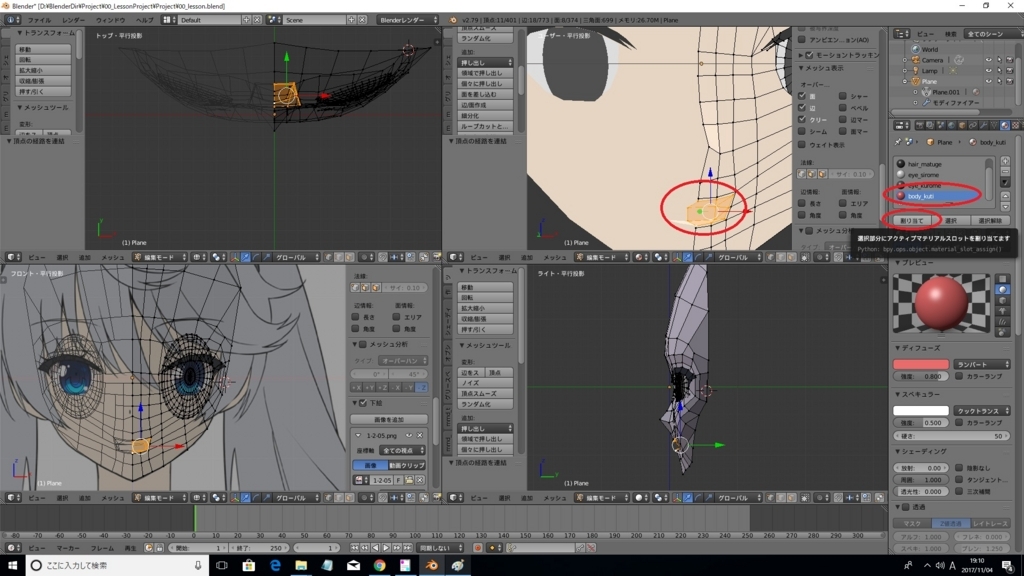Open the ヘルプ menu
Viewport: 1024px width, 576px height.
tap(144, 20)
